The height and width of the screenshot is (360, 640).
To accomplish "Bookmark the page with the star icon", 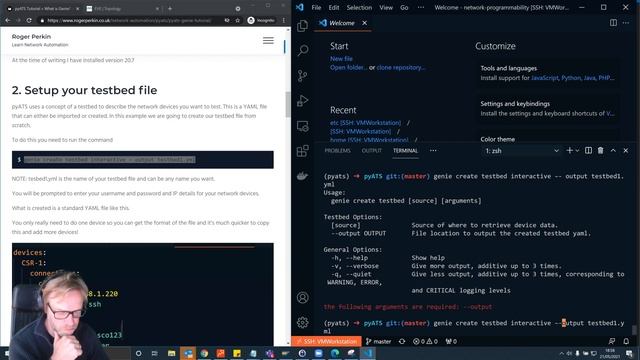I will click(x=238, y=20).
